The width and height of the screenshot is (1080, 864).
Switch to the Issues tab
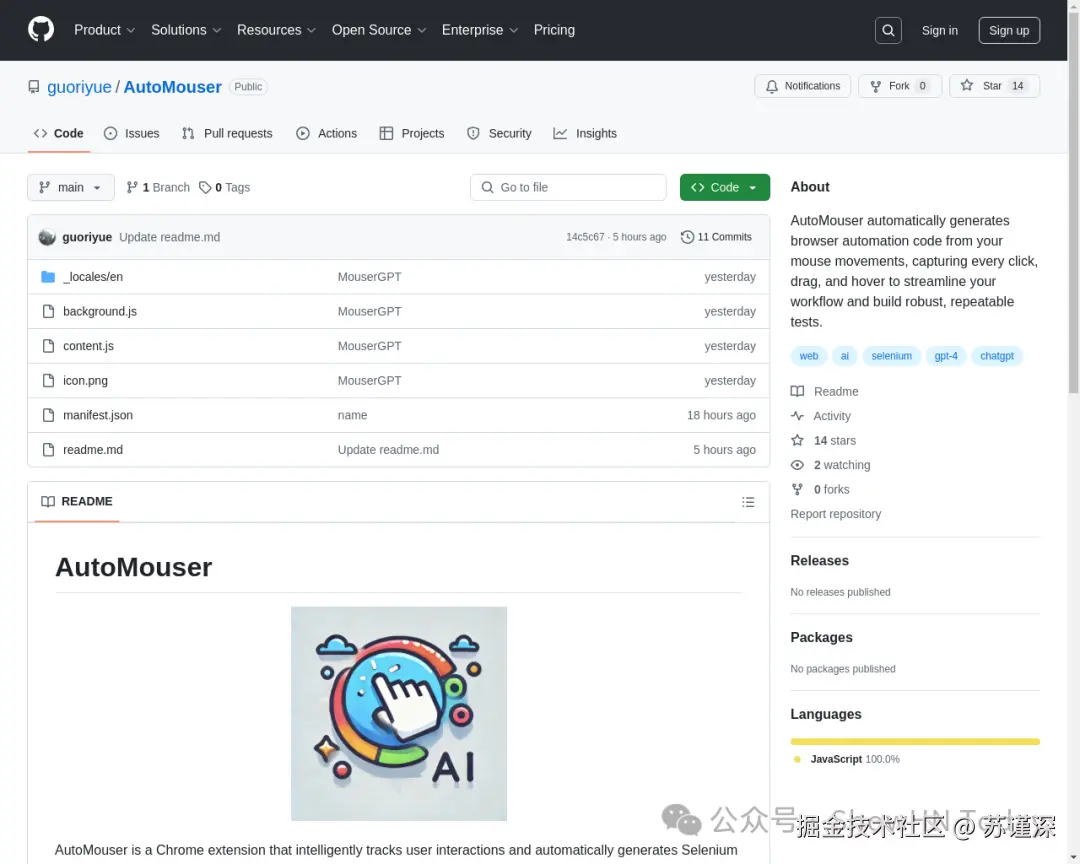[132, 134]
